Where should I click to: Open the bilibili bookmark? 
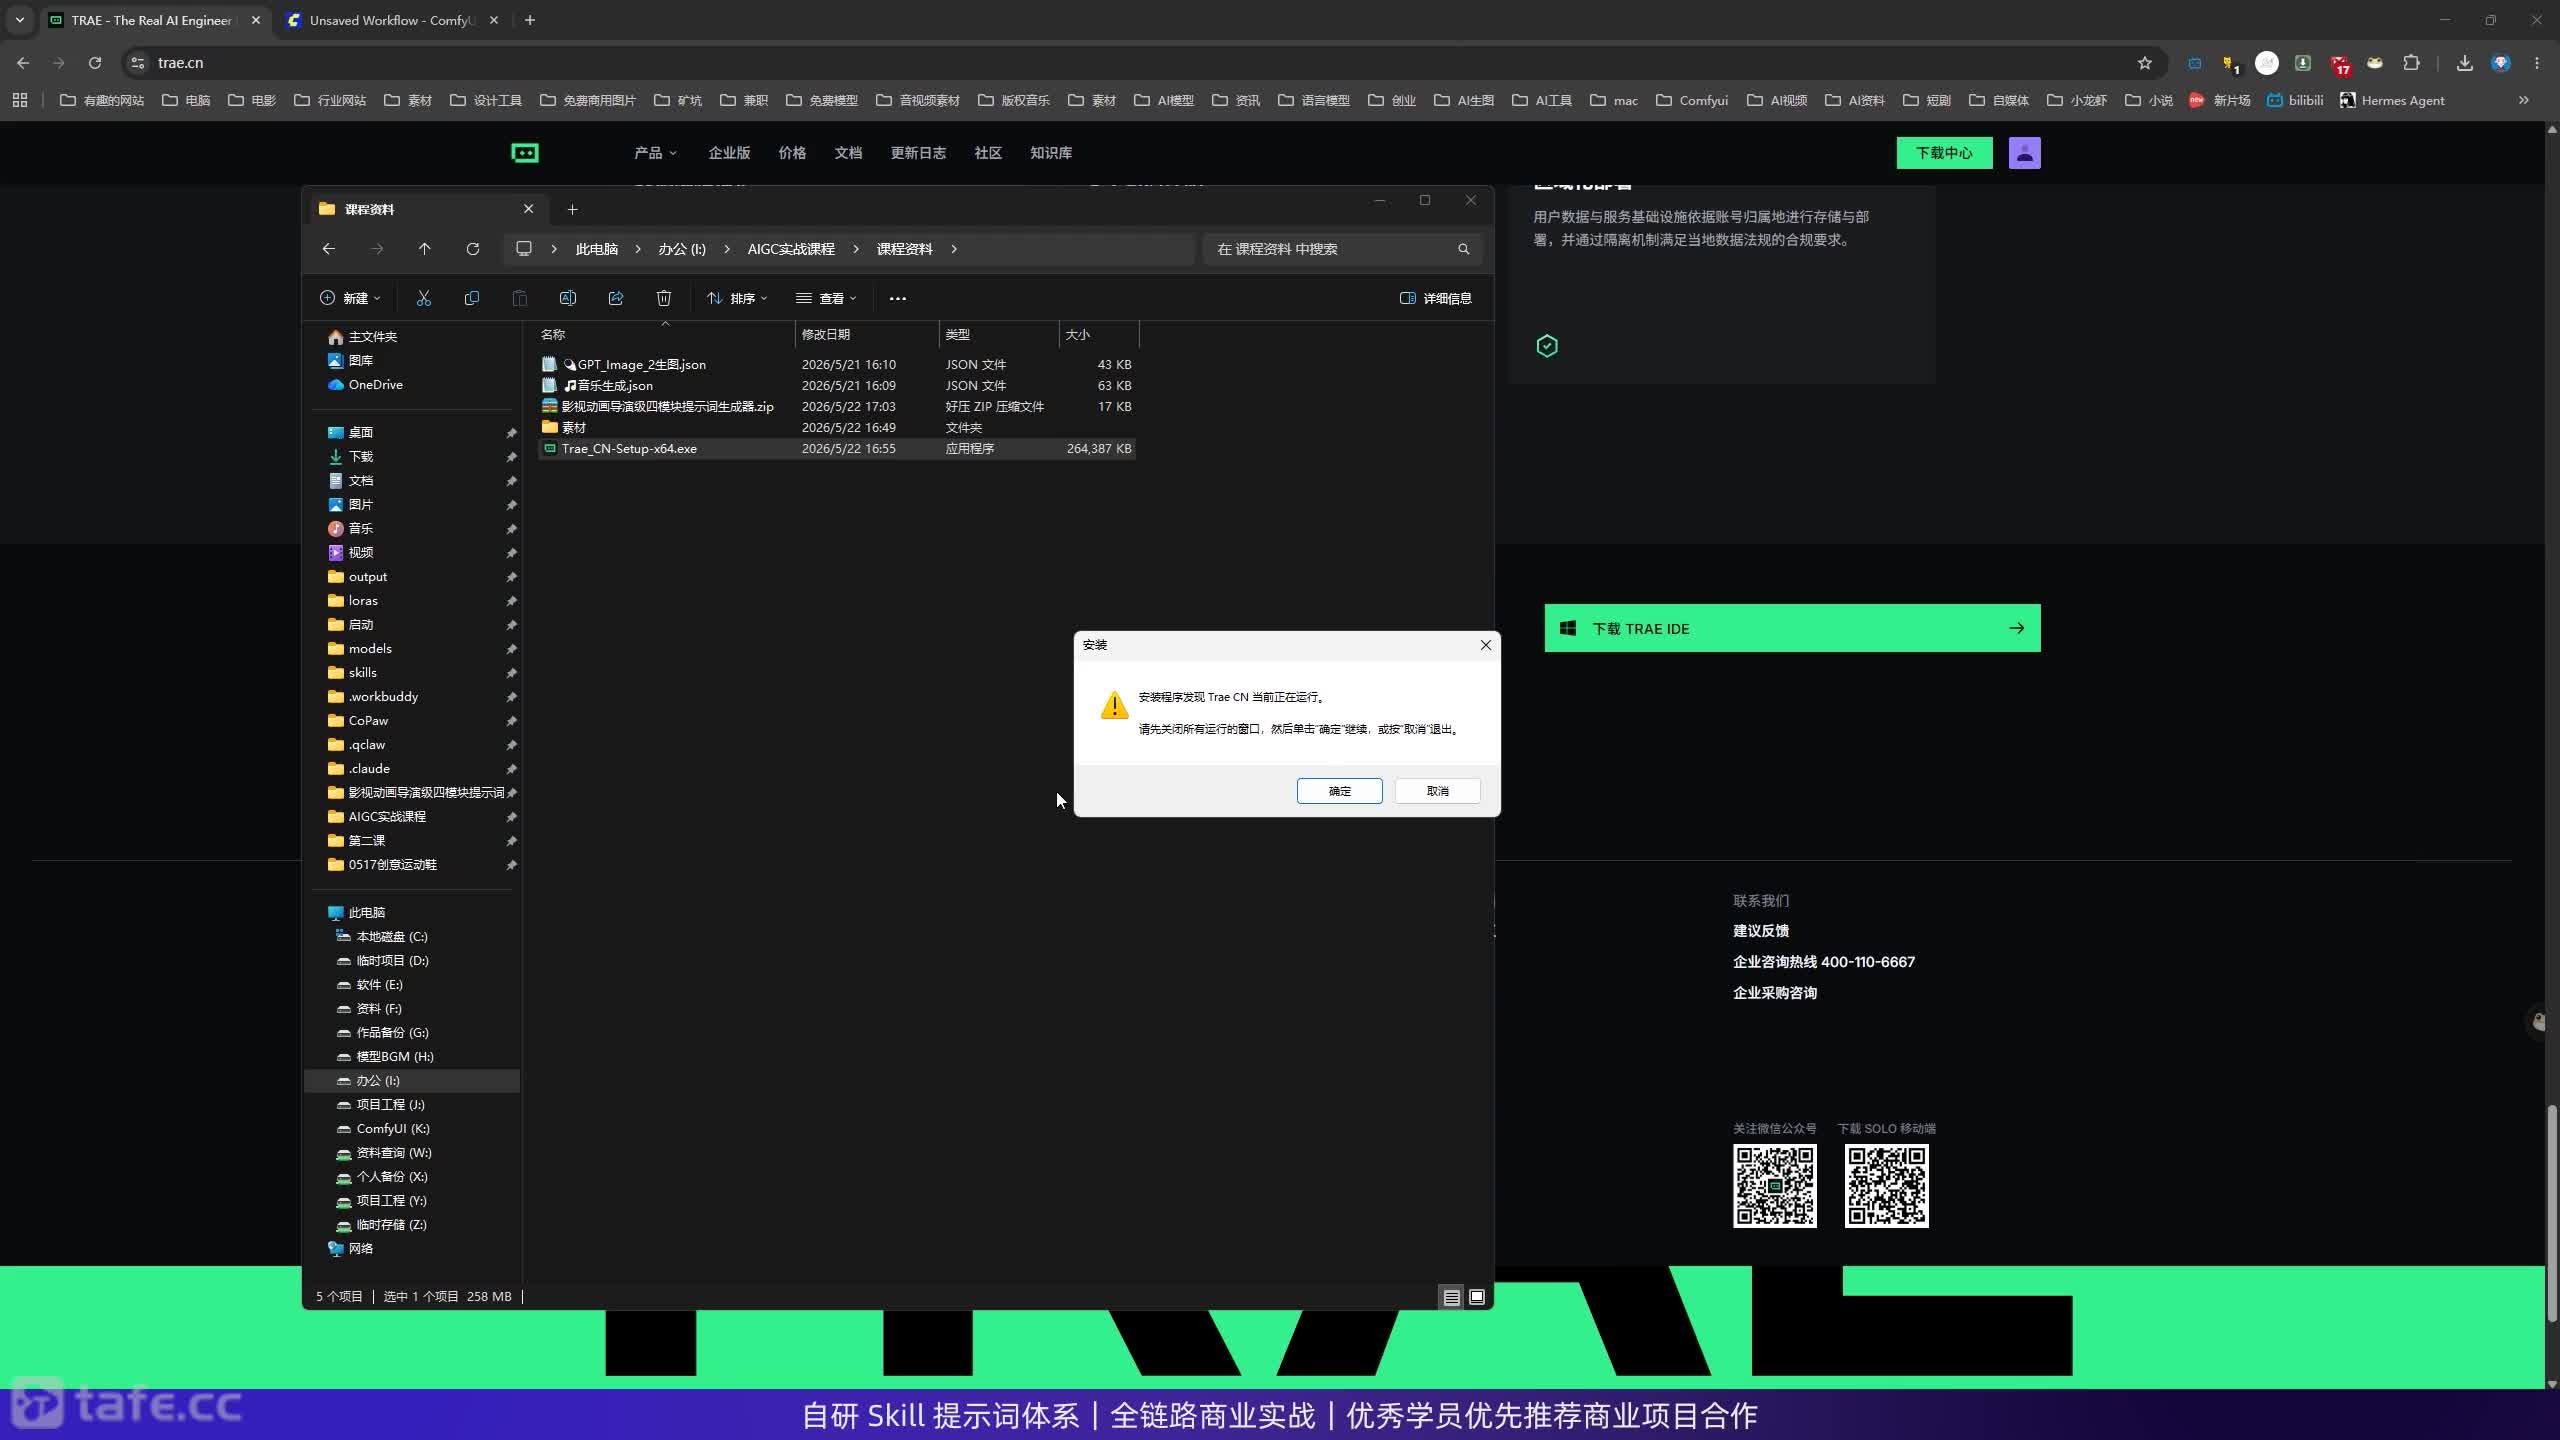[x=2295, y=100]
